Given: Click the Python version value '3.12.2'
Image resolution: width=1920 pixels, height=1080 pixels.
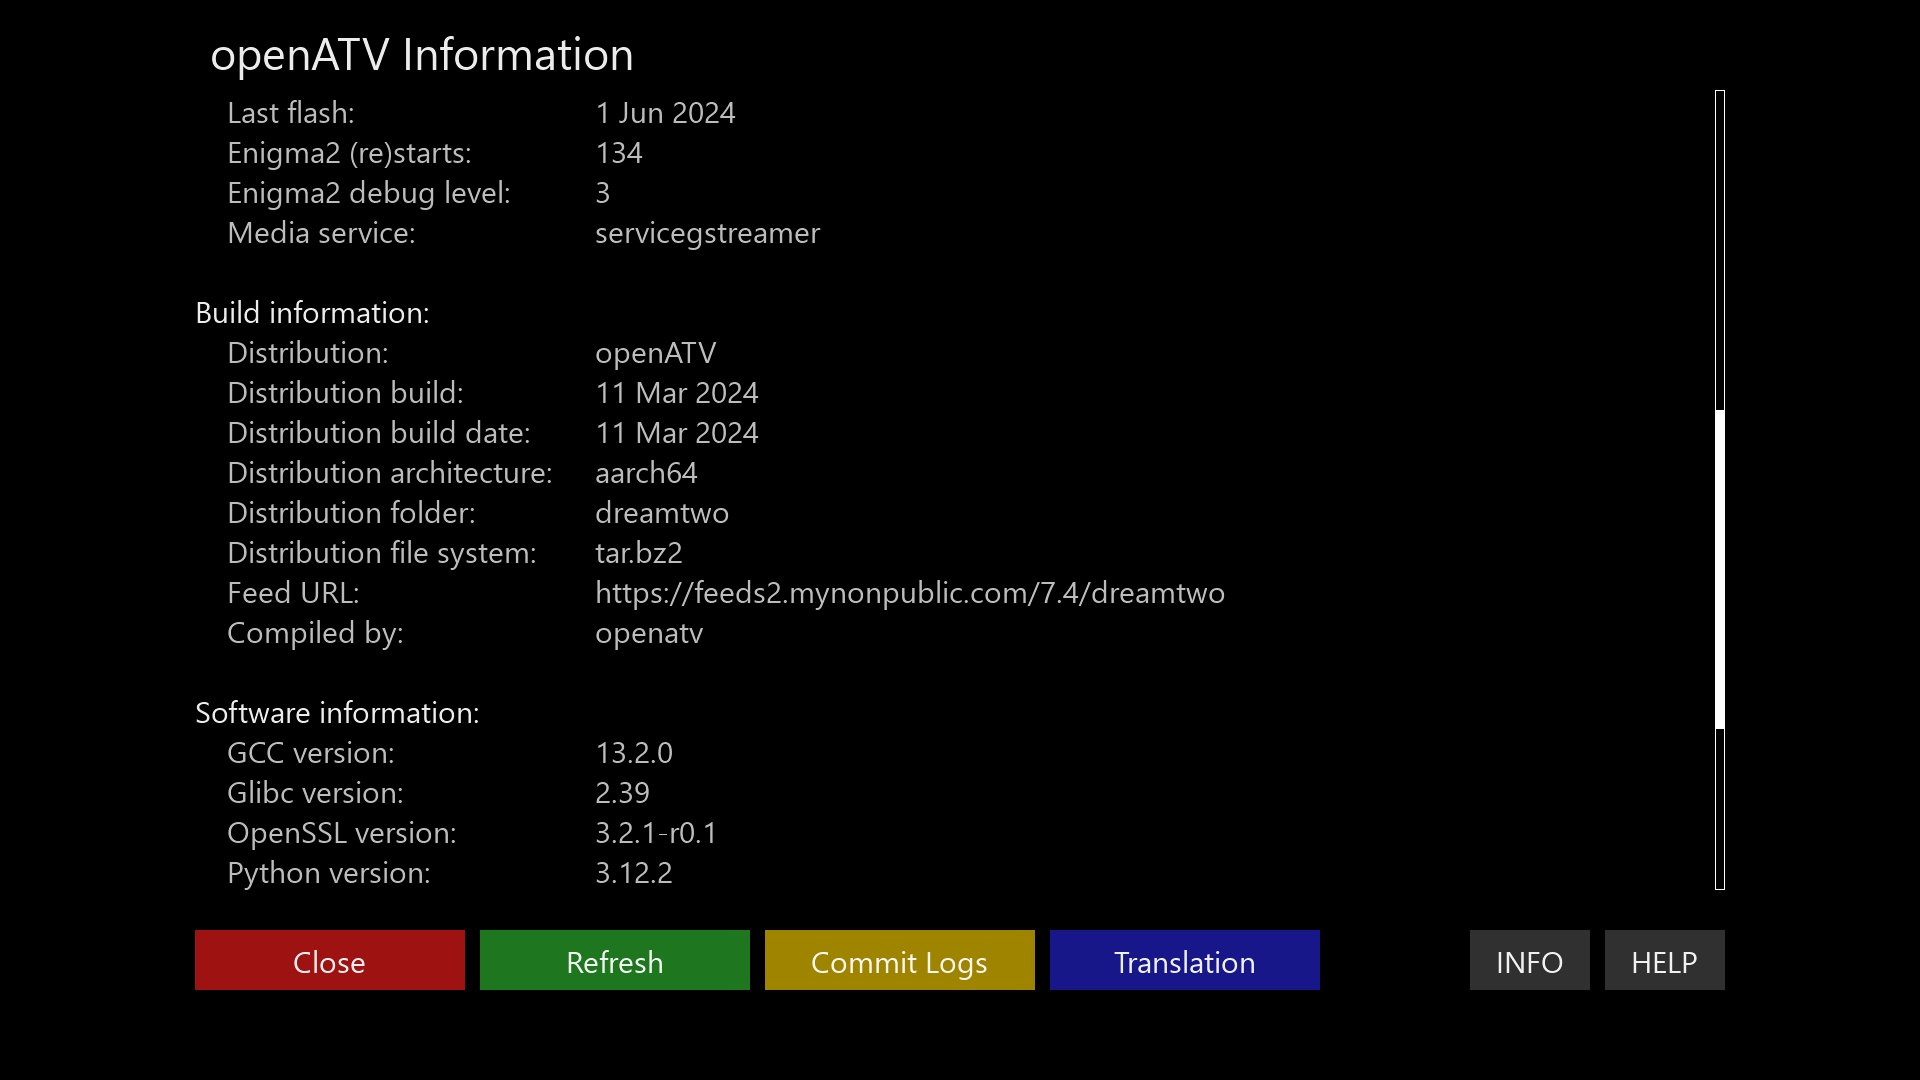Looking at the screenshot, I should point(634,873).
